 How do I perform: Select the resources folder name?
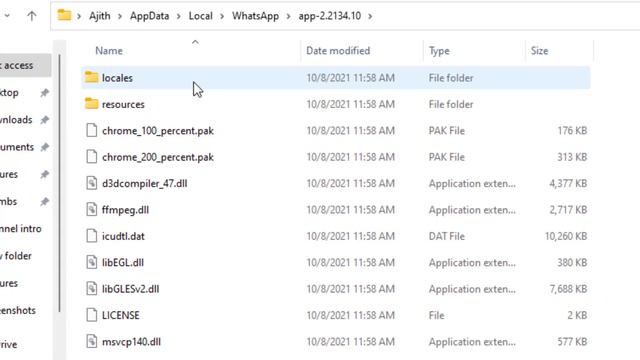(123, 104)
